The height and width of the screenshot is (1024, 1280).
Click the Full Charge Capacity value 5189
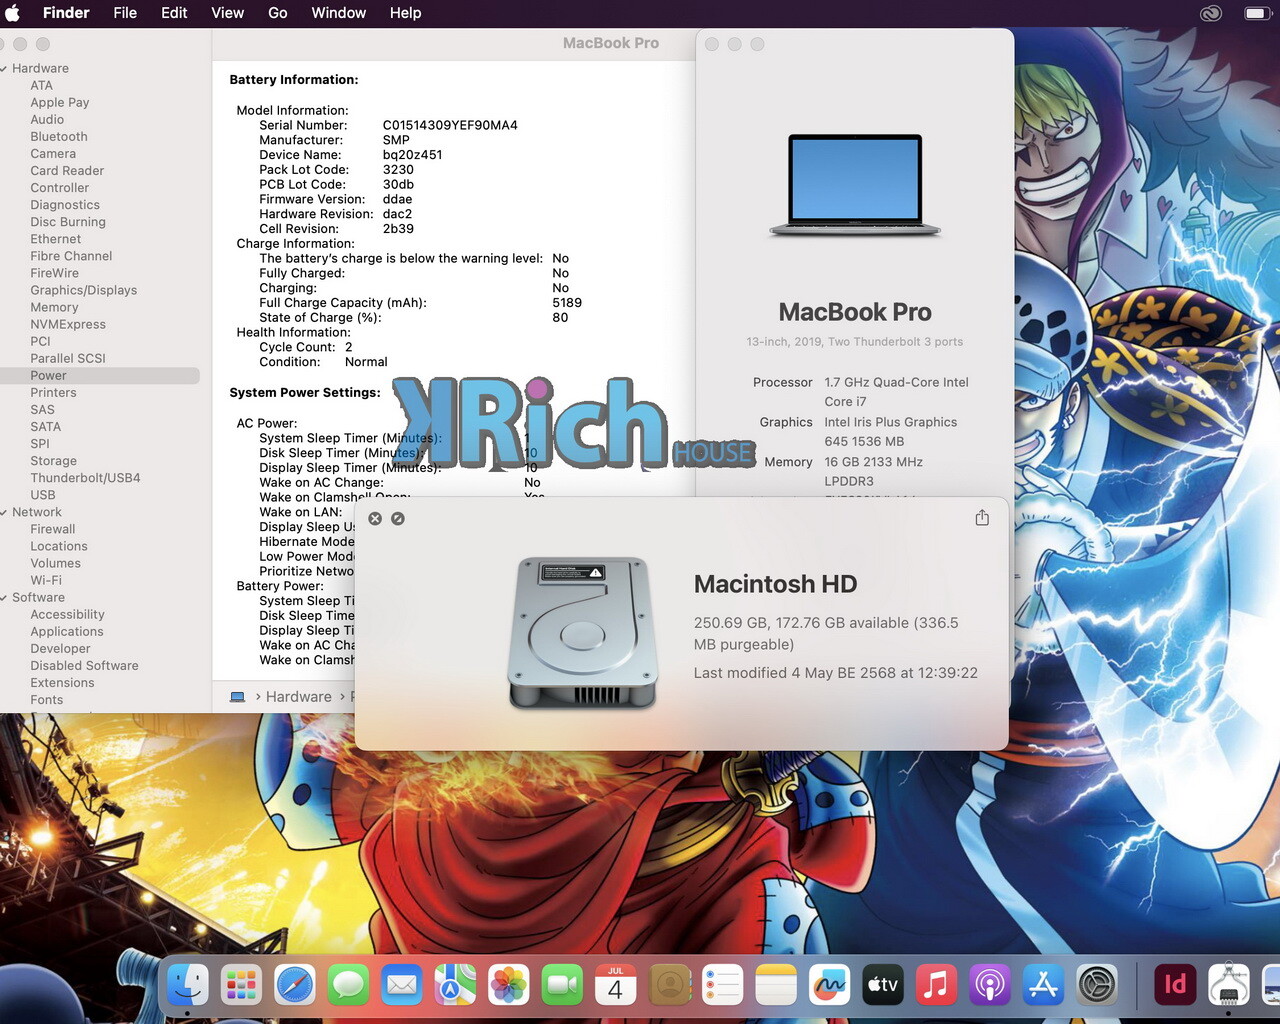click(567, 303)
